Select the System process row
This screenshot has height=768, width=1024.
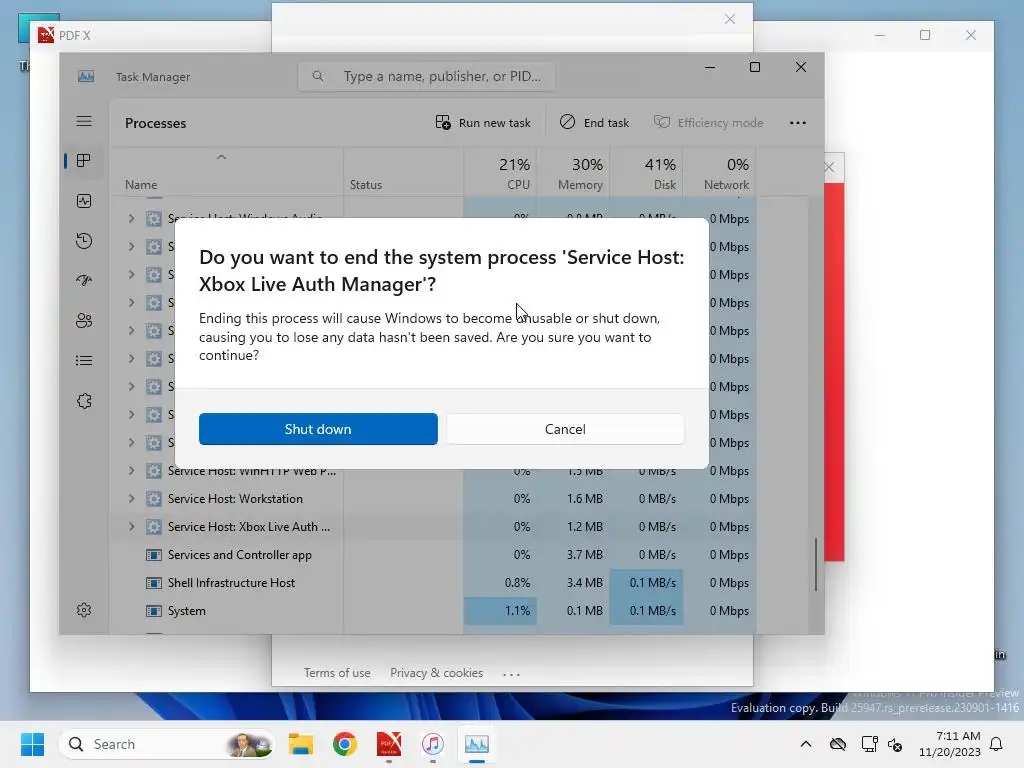[x=432, y=611]
